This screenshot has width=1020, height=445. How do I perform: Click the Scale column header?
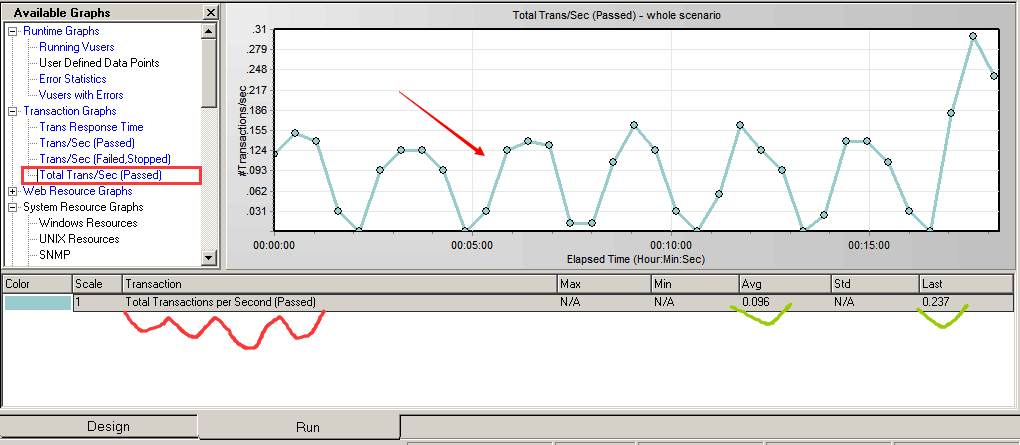[x=97, y=284]
